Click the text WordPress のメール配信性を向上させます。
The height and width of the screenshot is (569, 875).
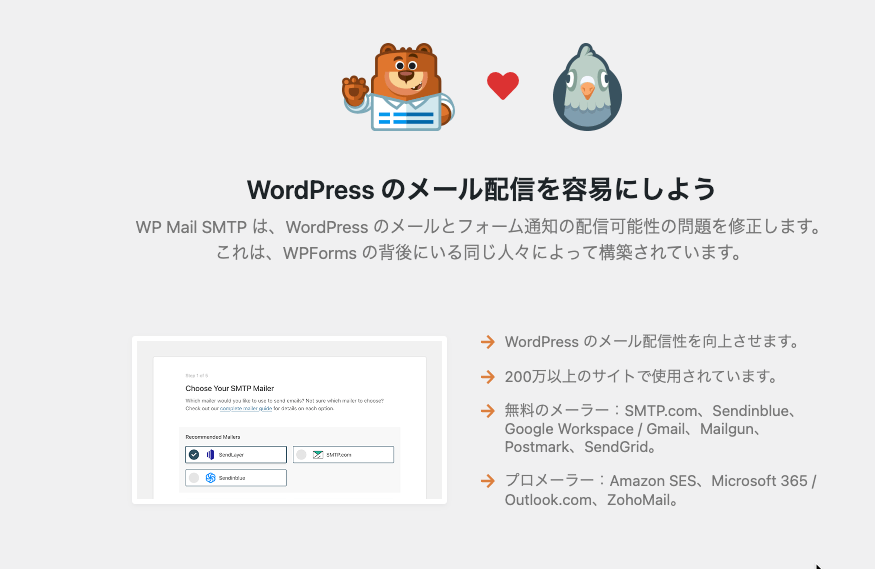[x=652, y=341]
